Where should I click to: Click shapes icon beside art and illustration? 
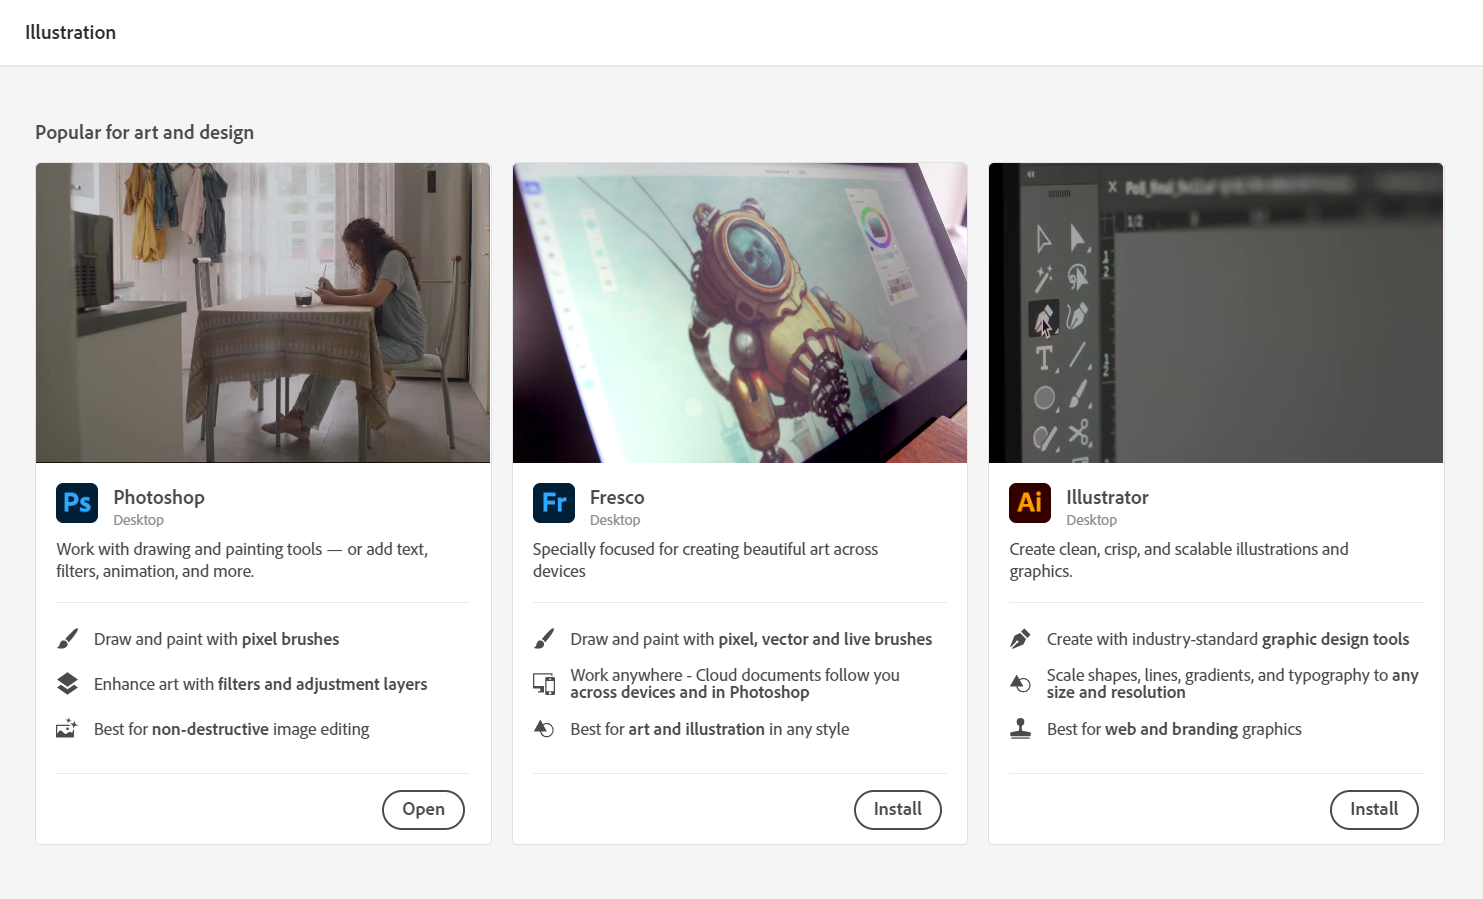(544, 729)
